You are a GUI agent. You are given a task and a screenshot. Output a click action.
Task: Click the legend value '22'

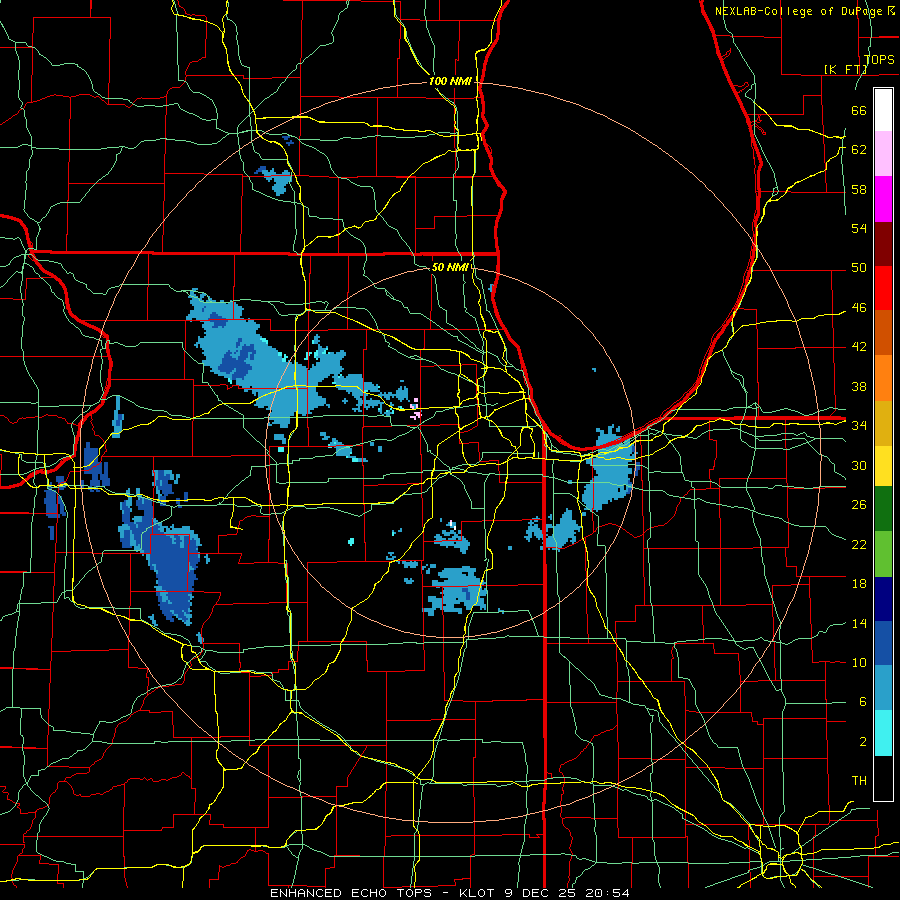tap(859, 544)
